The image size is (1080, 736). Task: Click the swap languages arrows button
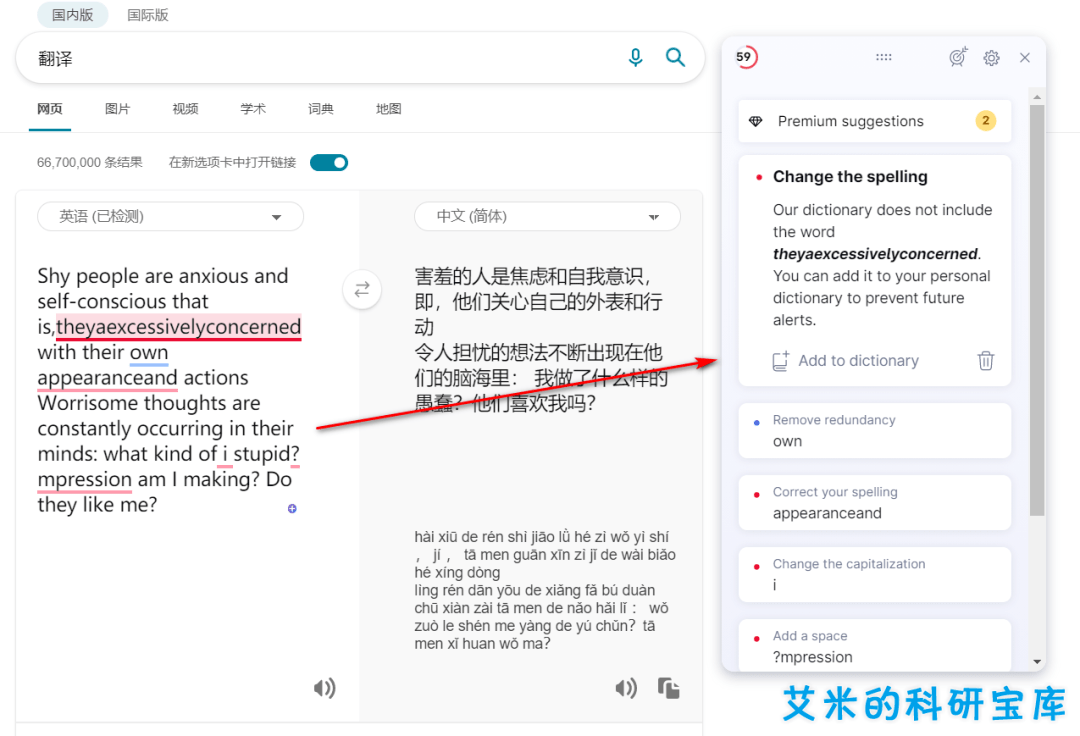coord(362,289)
